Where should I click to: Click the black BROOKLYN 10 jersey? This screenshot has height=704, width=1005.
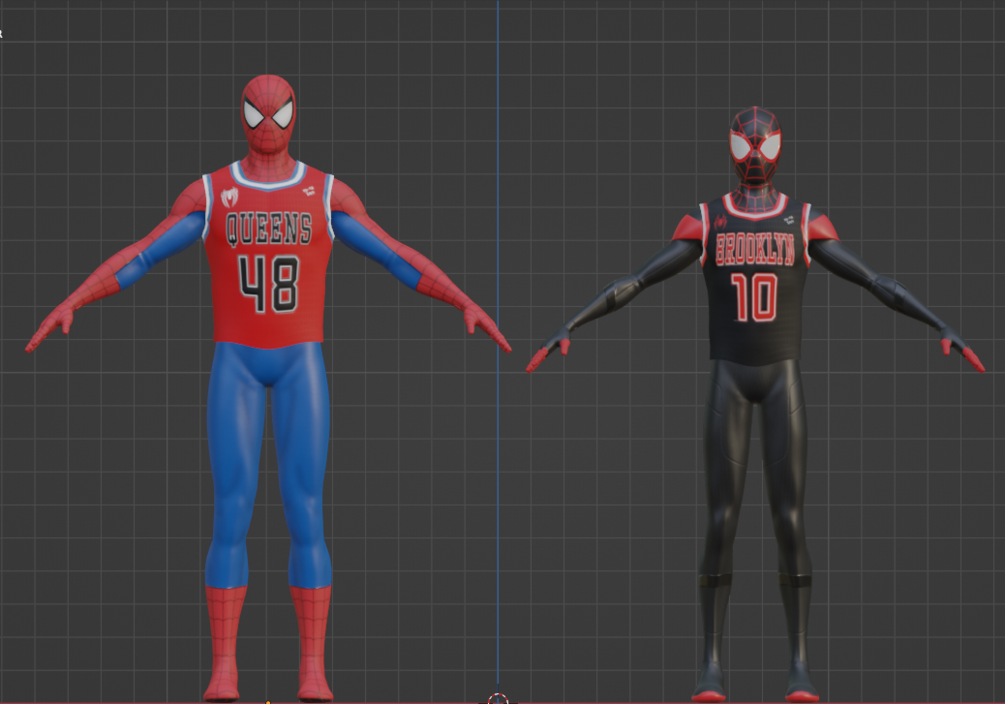point(755,282)
